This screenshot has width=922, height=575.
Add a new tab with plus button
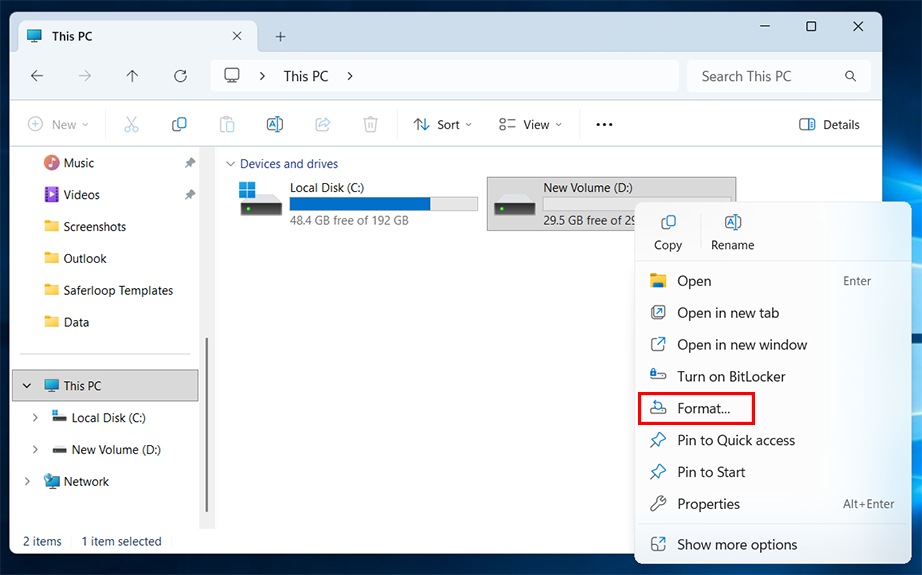(x=280, y=36)
